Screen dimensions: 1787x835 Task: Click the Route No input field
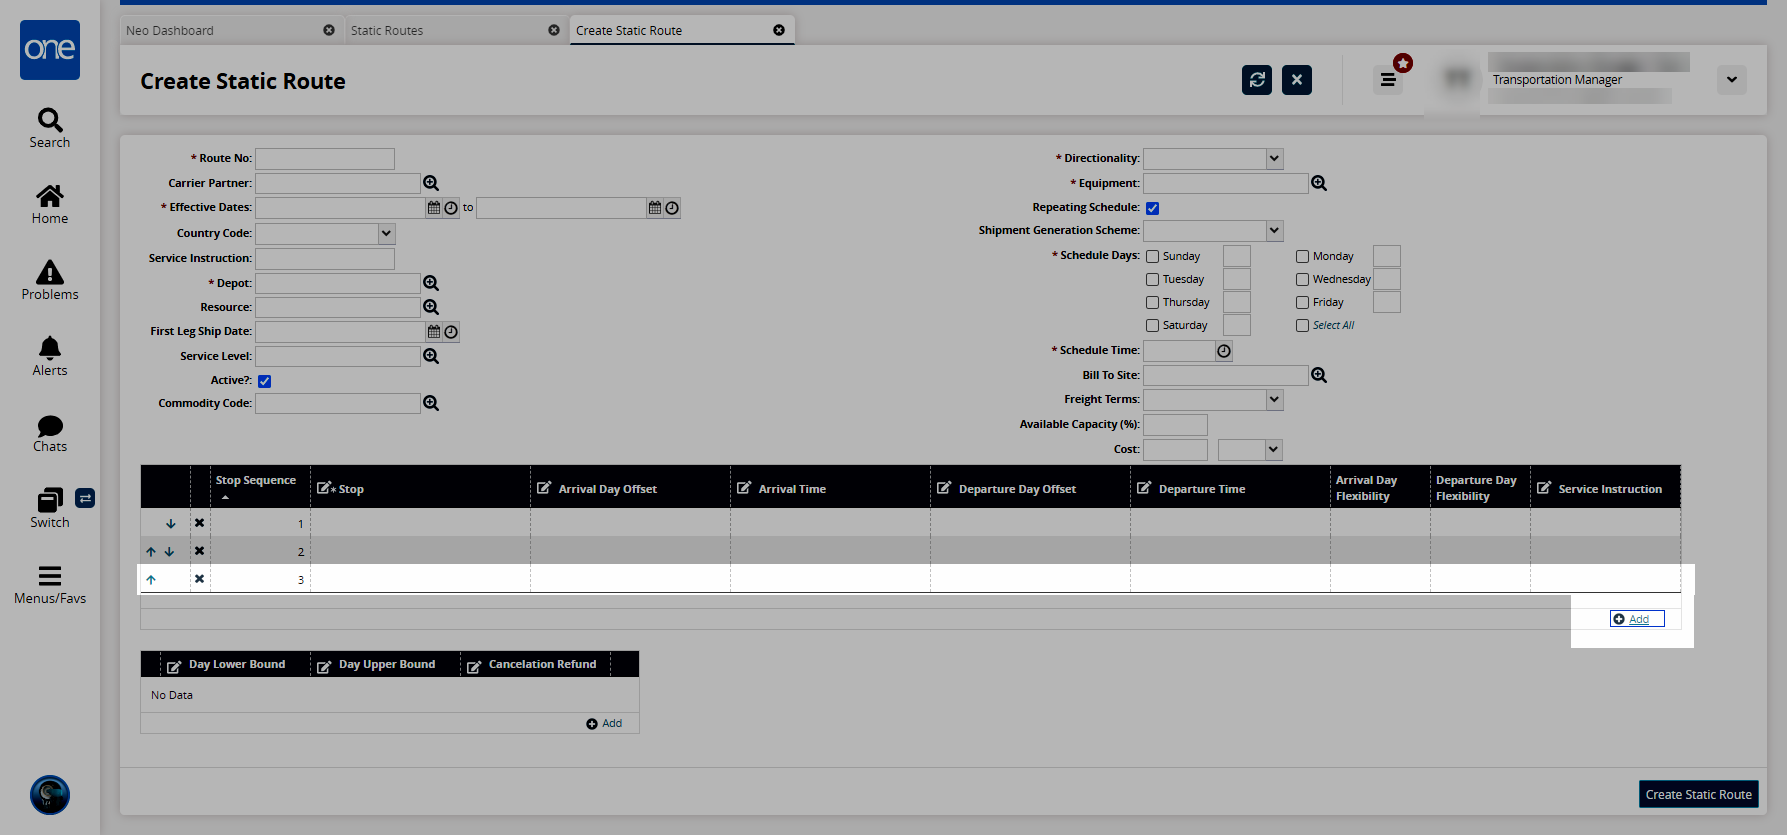(x=325, y=158)
